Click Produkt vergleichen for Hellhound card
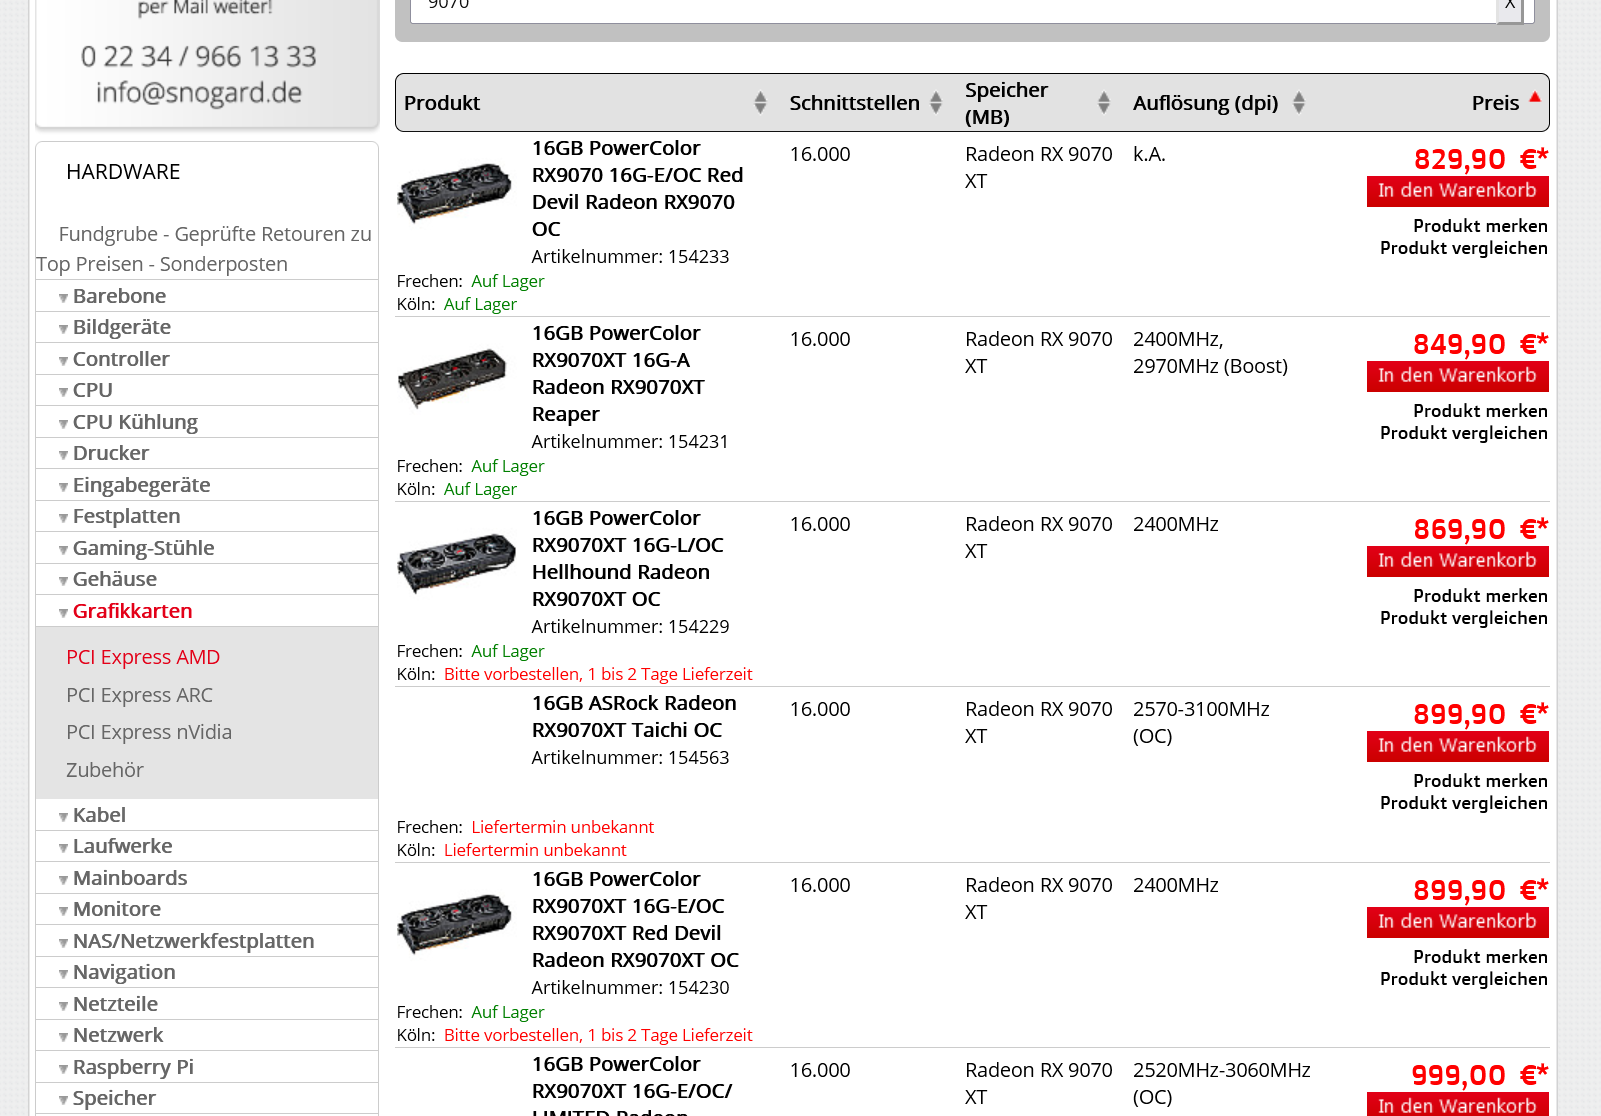 point(1464,618)
